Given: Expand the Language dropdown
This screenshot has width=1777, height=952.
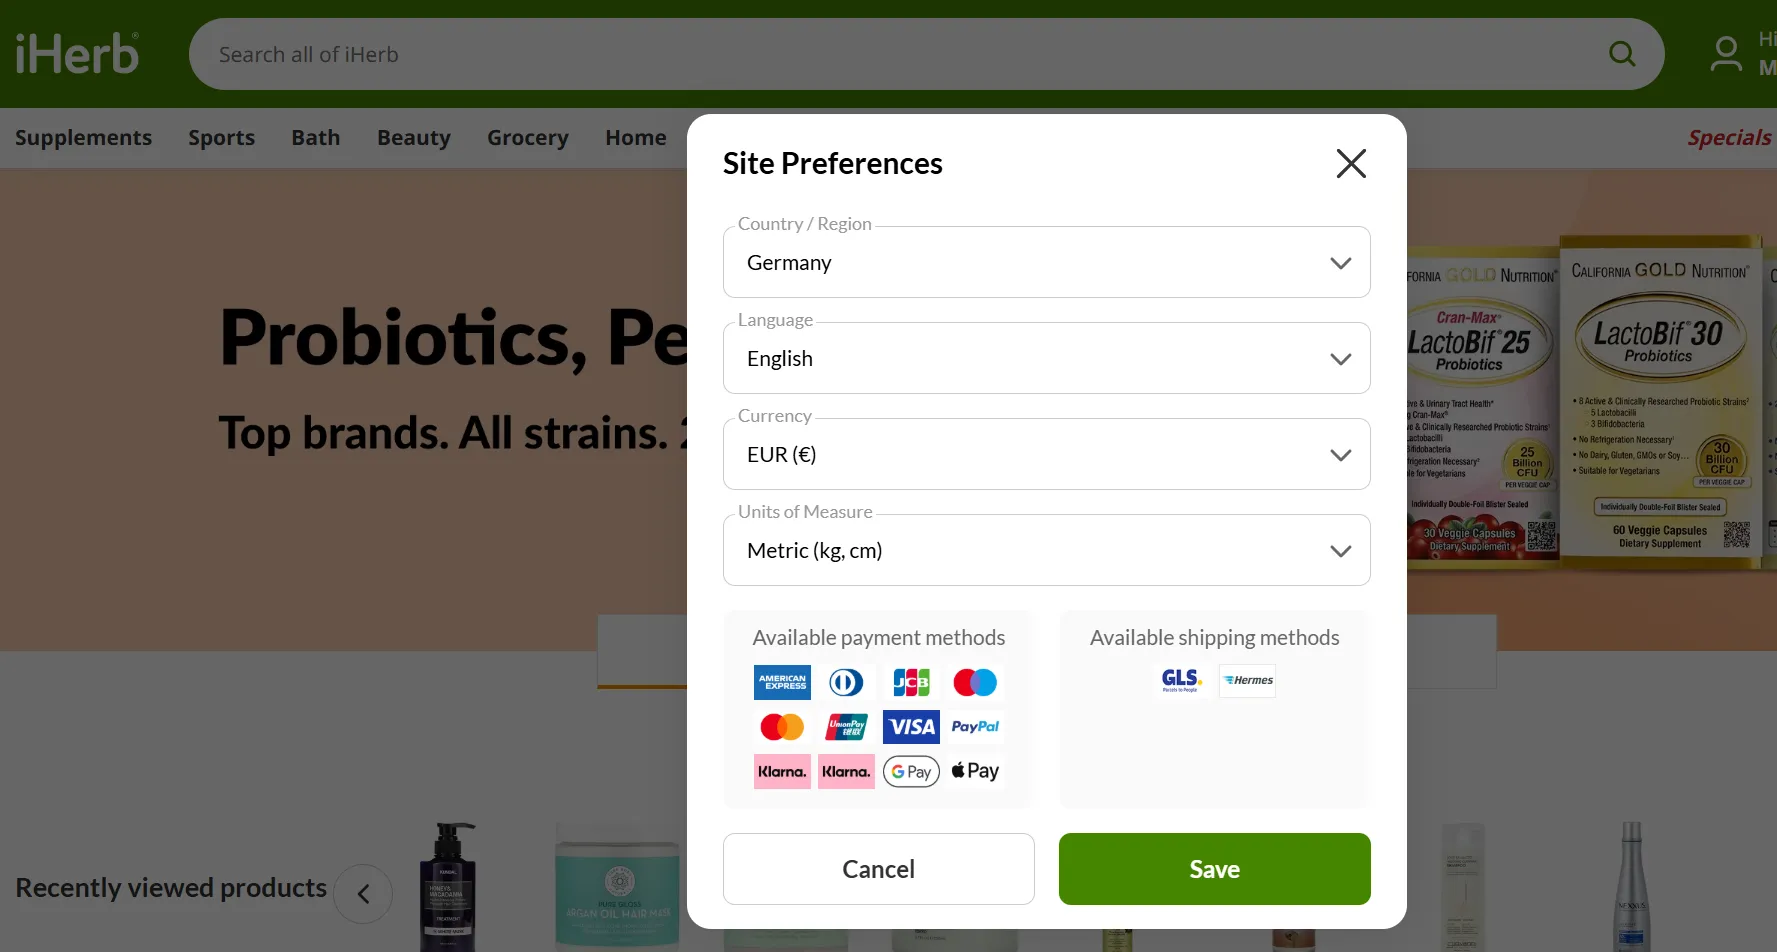Looking at the screenshot, I should point(1046,358).
